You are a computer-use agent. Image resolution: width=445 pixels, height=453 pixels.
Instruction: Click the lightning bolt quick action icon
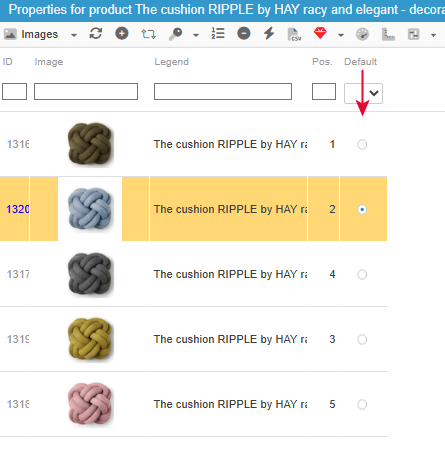[x=269, y=34]
